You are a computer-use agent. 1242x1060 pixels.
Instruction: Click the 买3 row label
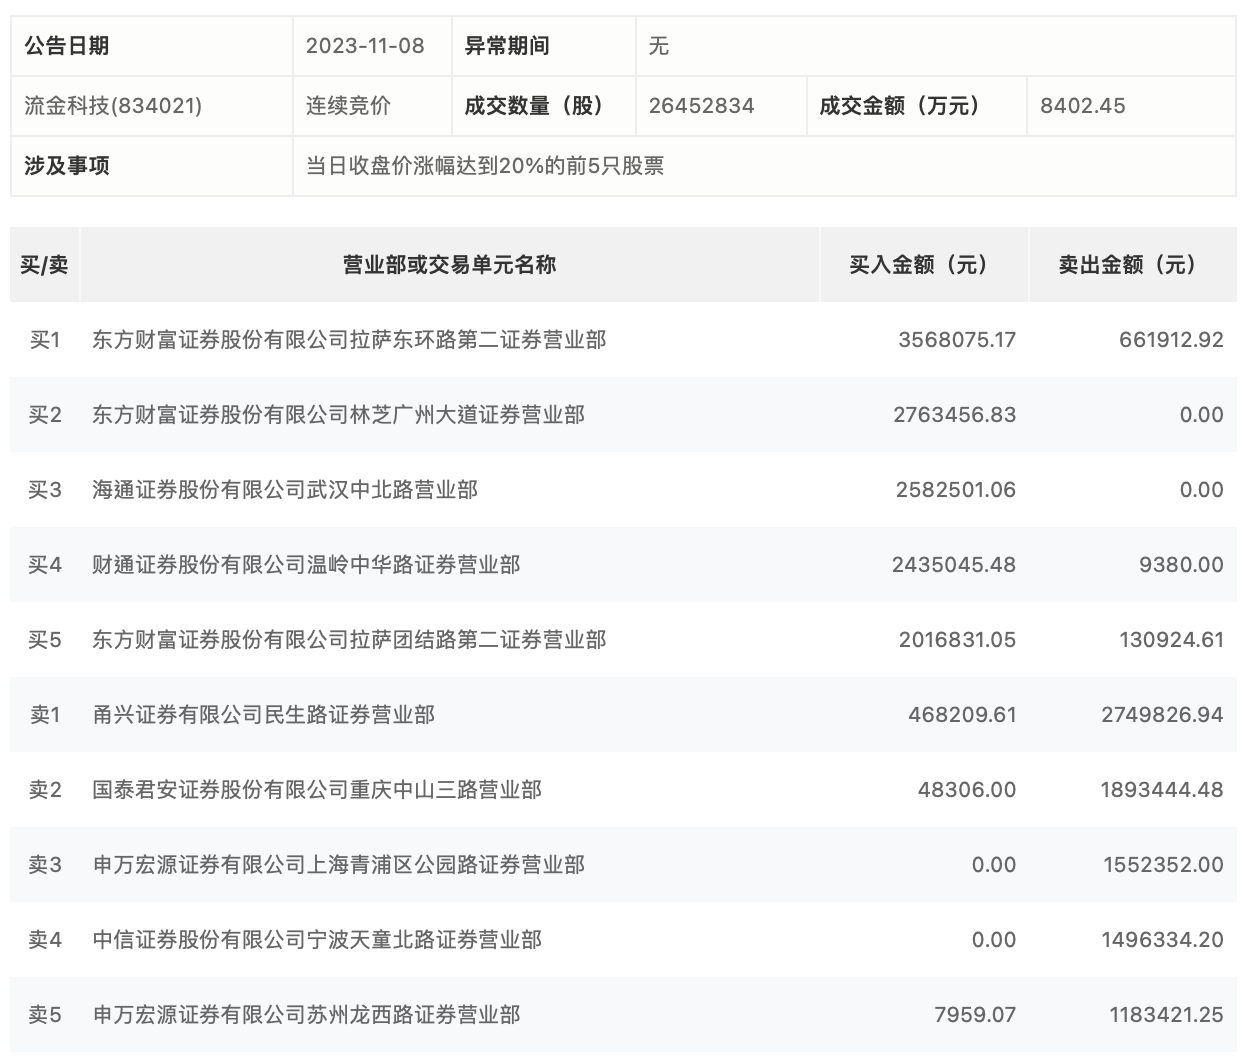point(45,490)
